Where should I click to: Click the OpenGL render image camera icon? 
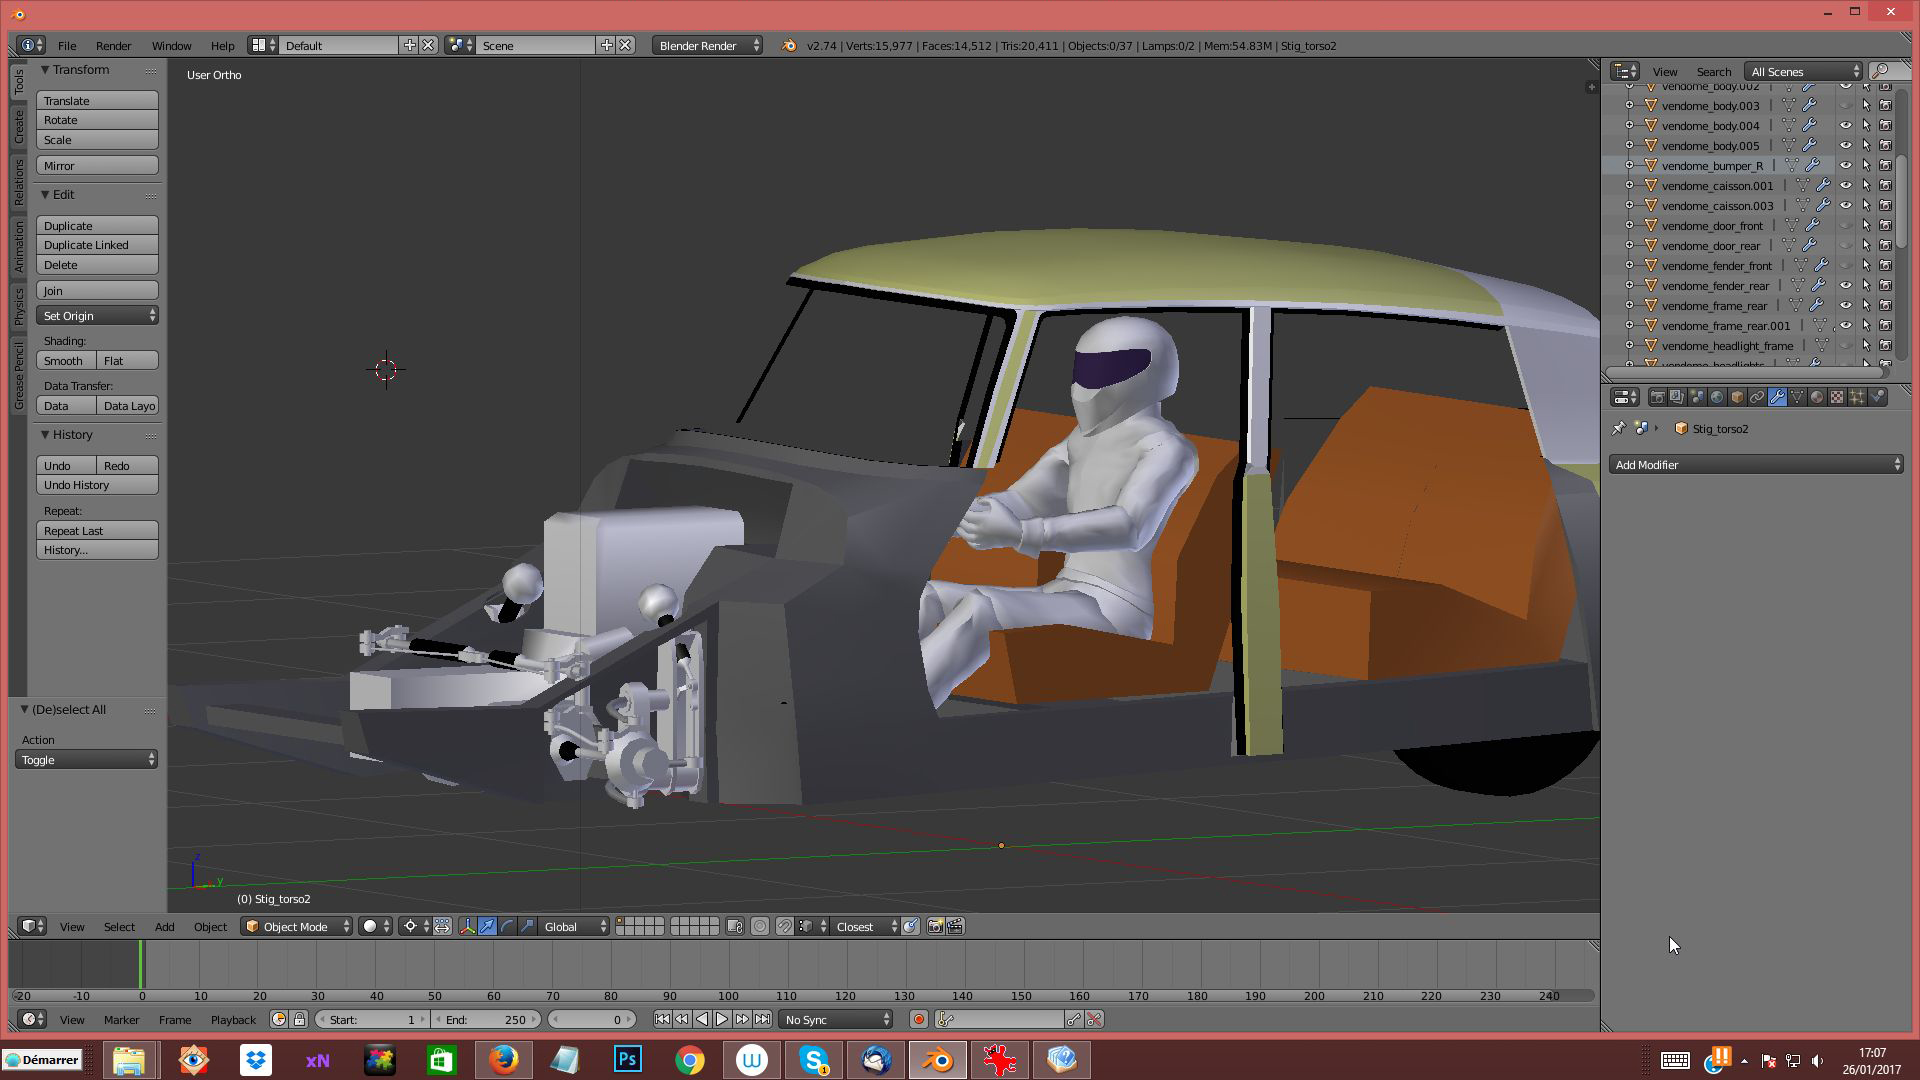935,926
